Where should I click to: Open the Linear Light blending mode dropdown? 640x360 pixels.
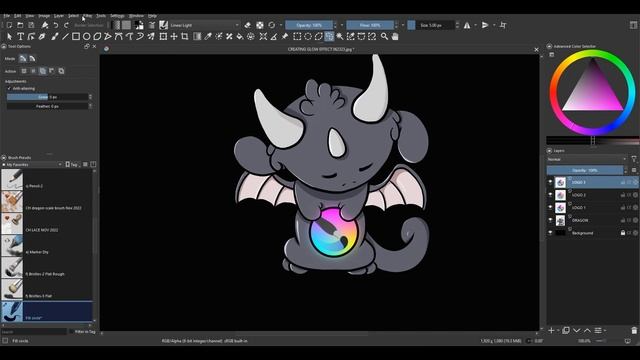tap(205, 25)
